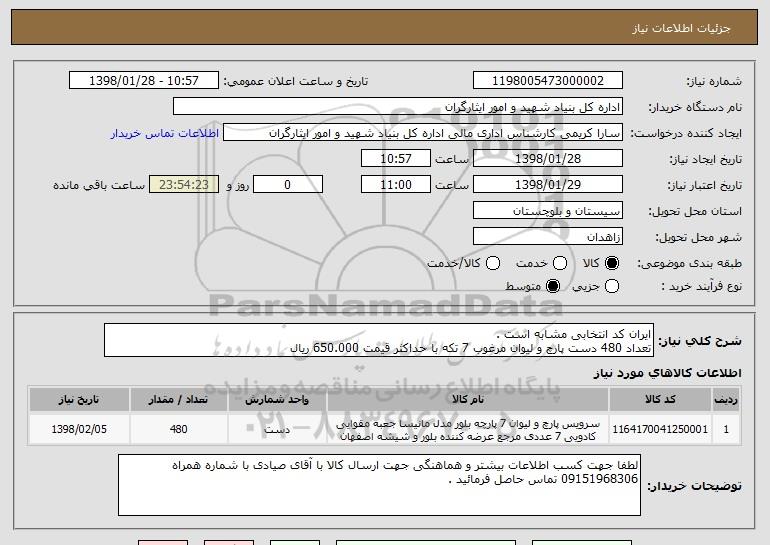Viewport: 770px width, 545px height.
Task: Choose the متوسط purchase process option
Action: click(553, 286)
